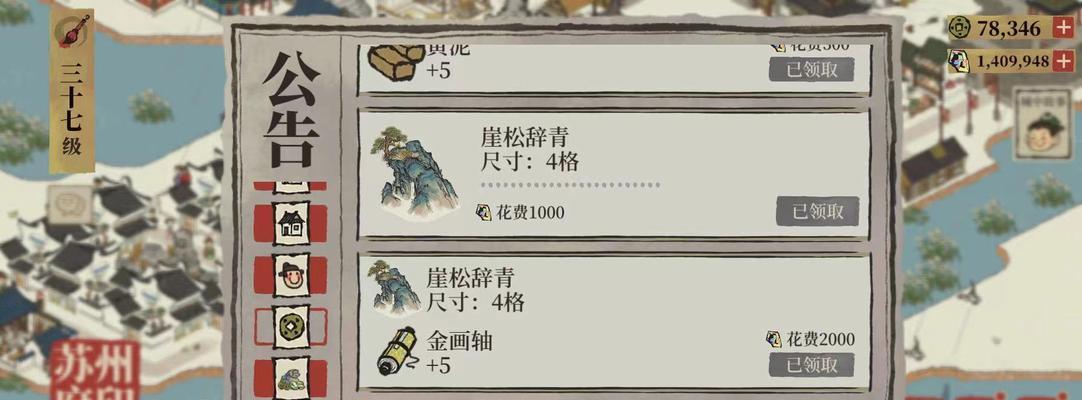1082x400 pixels.
Task: Click the claimed button for 花费1000 reward
Action: click(x=817, y=211)
